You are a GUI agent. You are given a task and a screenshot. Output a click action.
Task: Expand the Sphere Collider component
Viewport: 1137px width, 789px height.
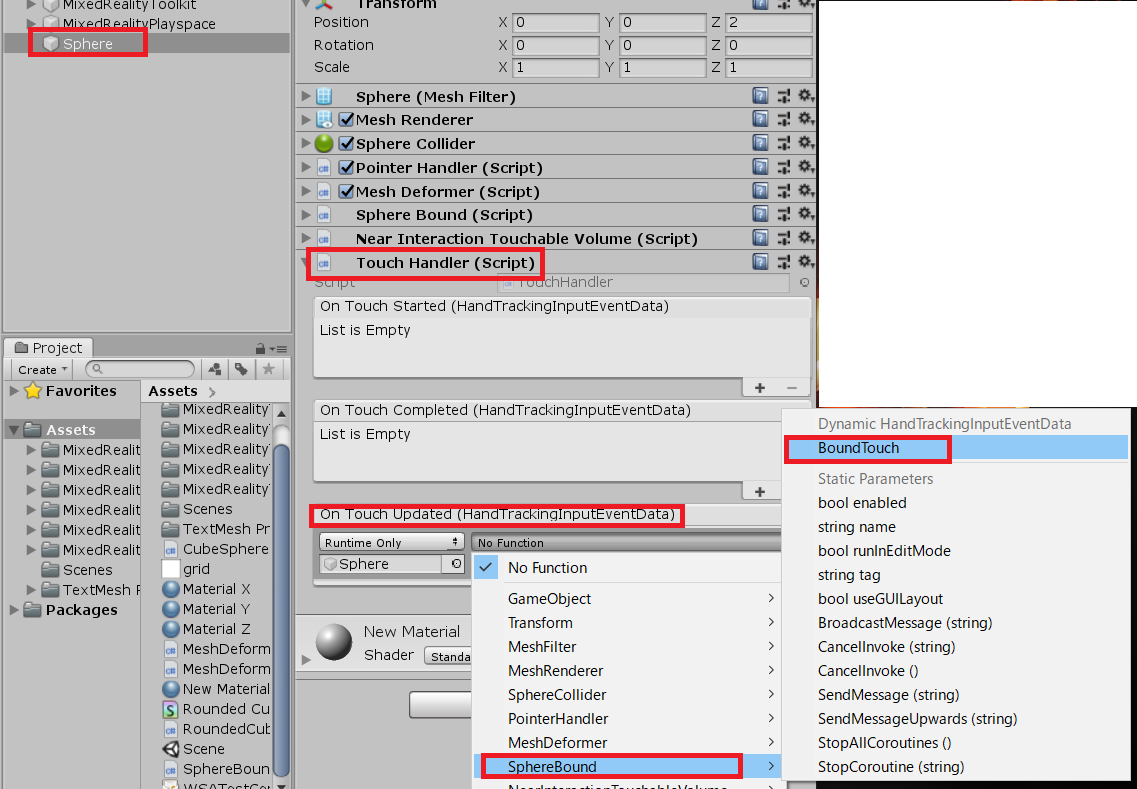(306, 143)
